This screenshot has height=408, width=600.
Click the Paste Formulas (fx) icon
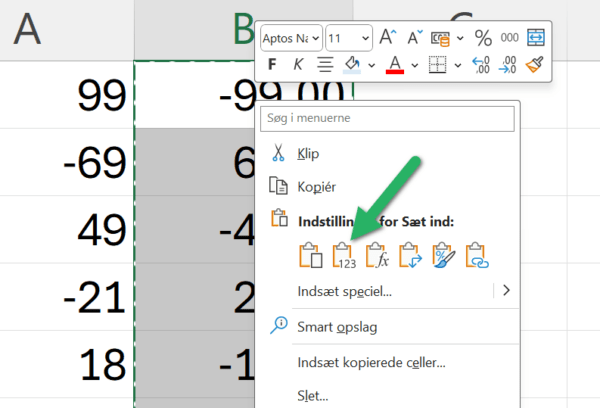point(377,256)
